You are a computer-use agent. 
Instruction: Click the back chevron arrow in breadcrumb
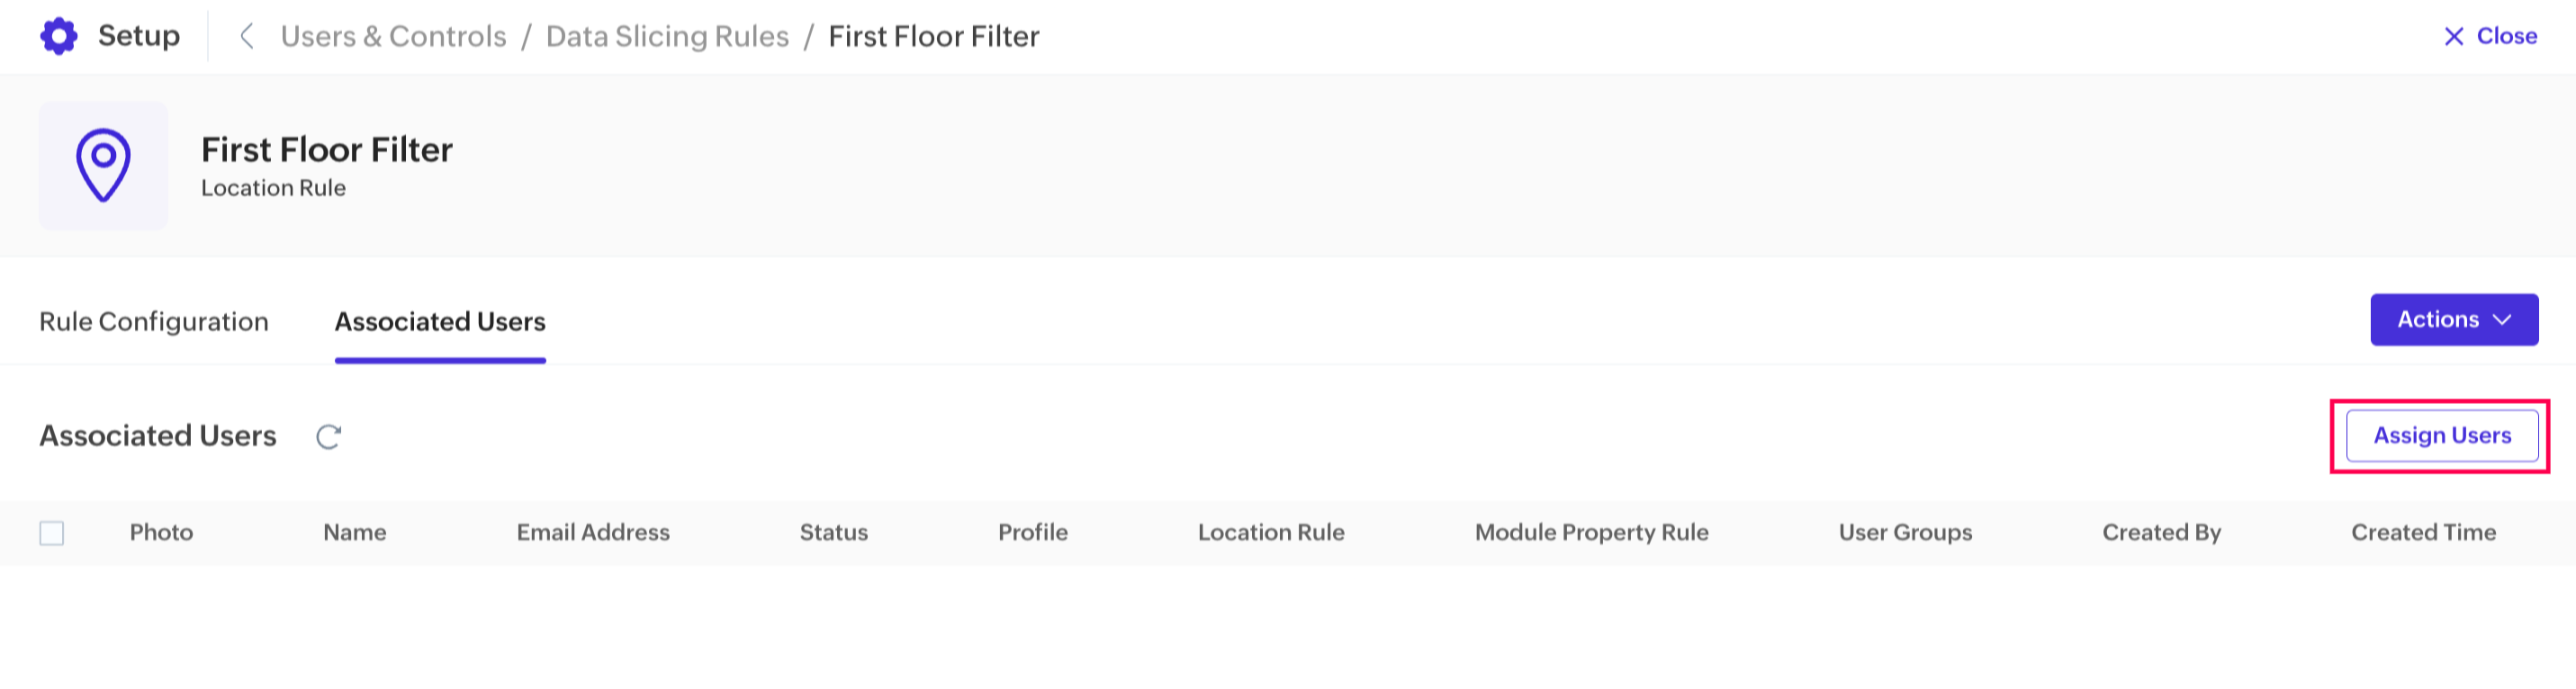coord(246,36)
